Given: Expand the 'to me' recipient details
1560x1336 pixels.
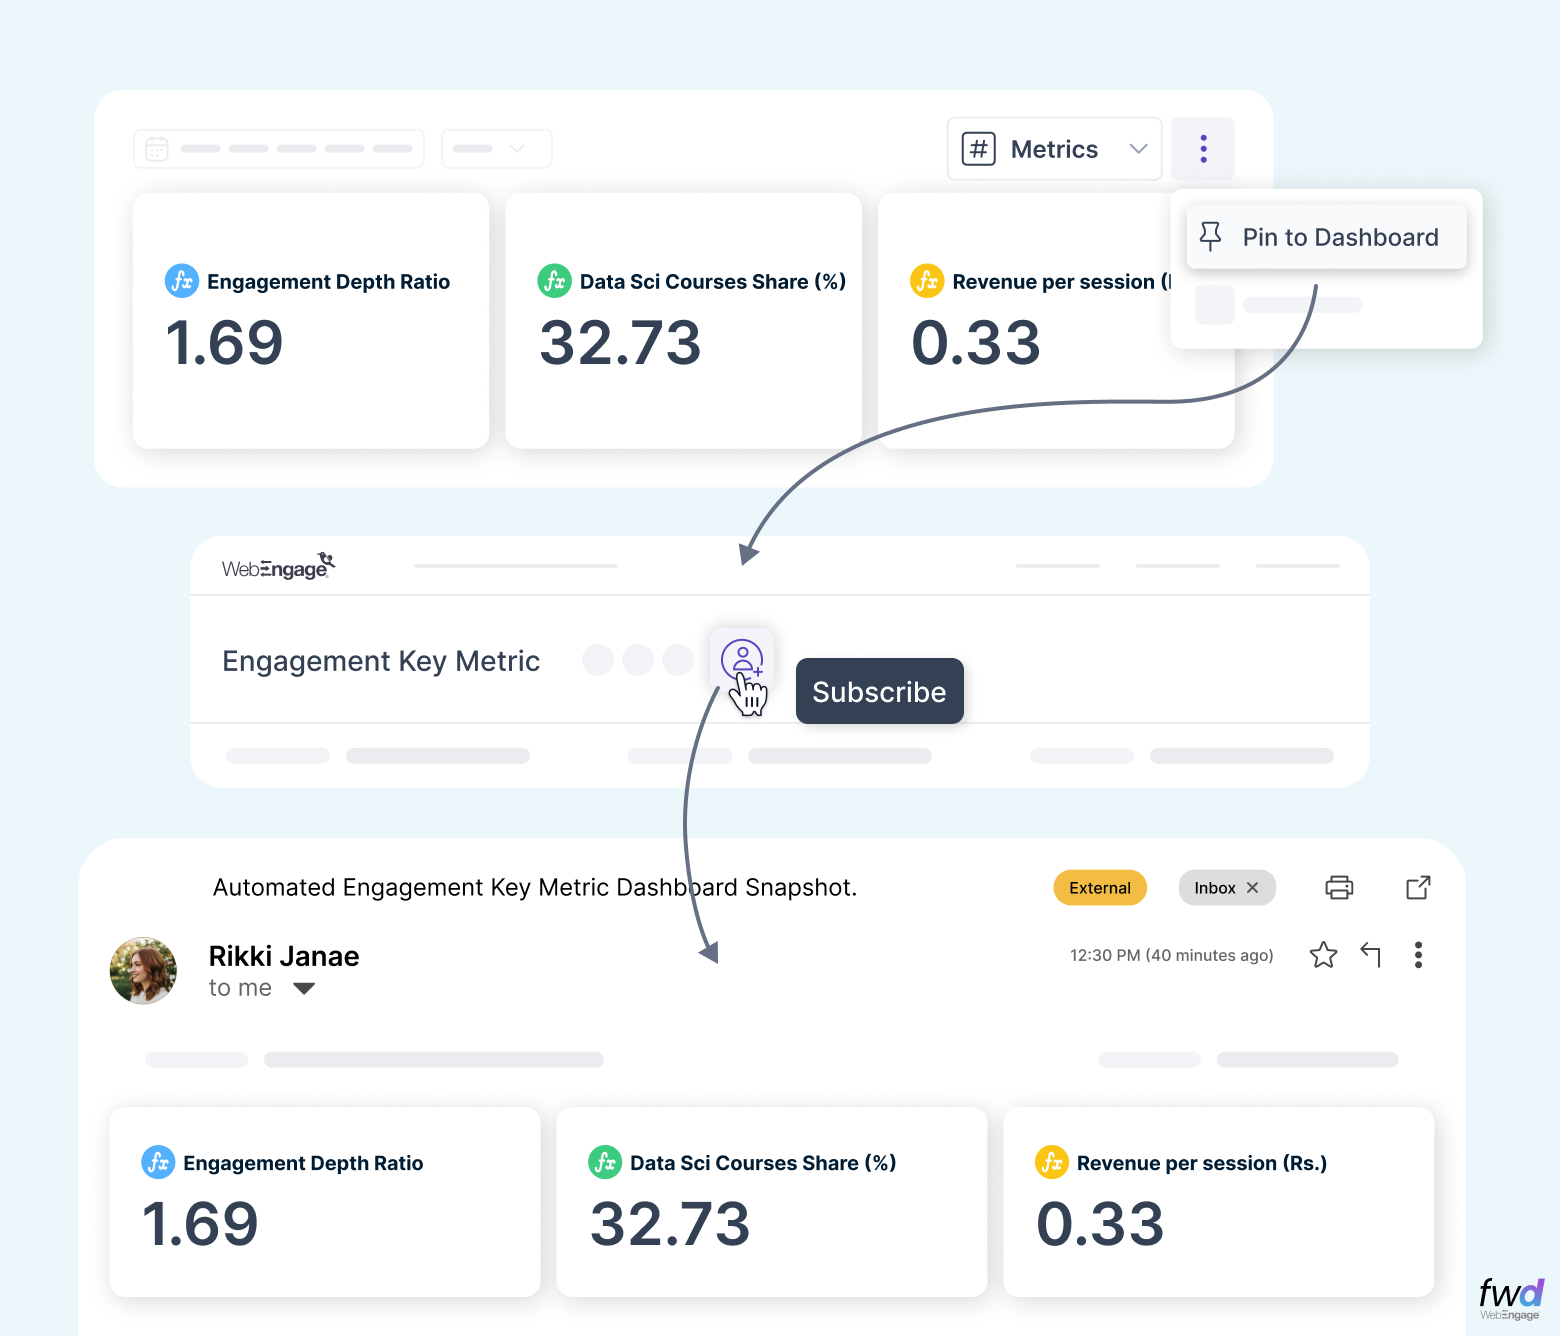Looking at the screenshot, I should tap(304, 989).
